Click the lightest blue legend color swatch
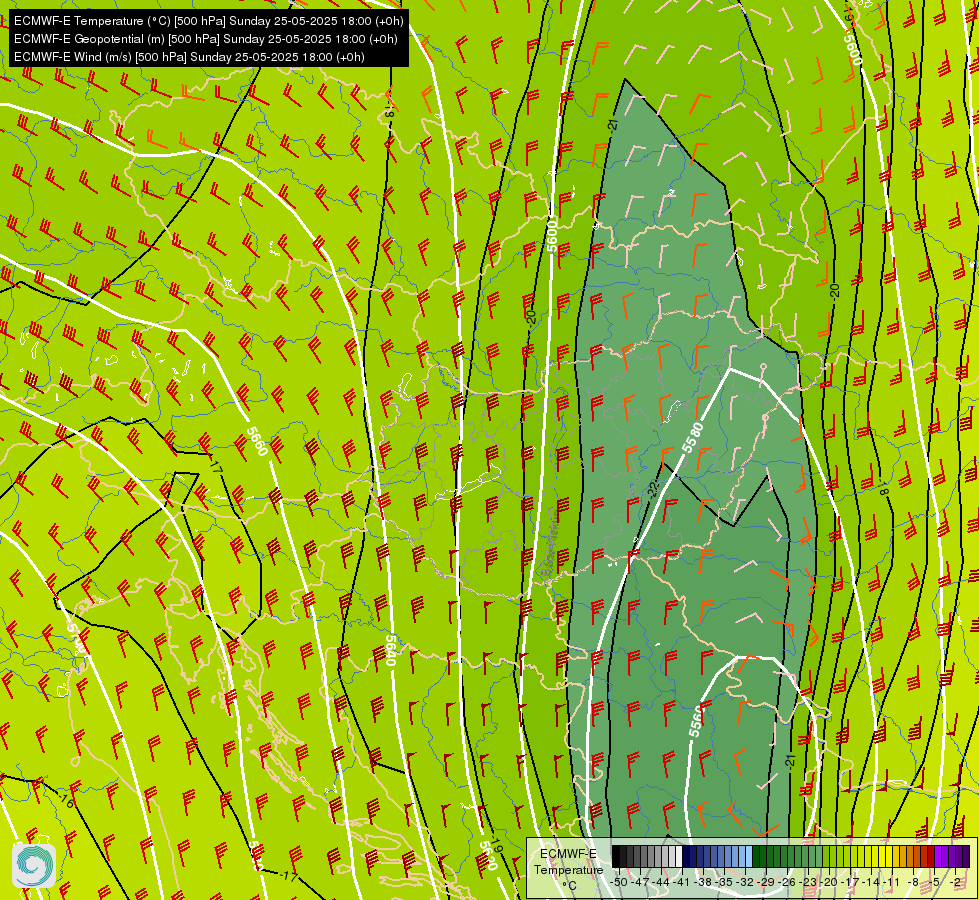The height and width of the screenshot is (900, 979). 749,856
